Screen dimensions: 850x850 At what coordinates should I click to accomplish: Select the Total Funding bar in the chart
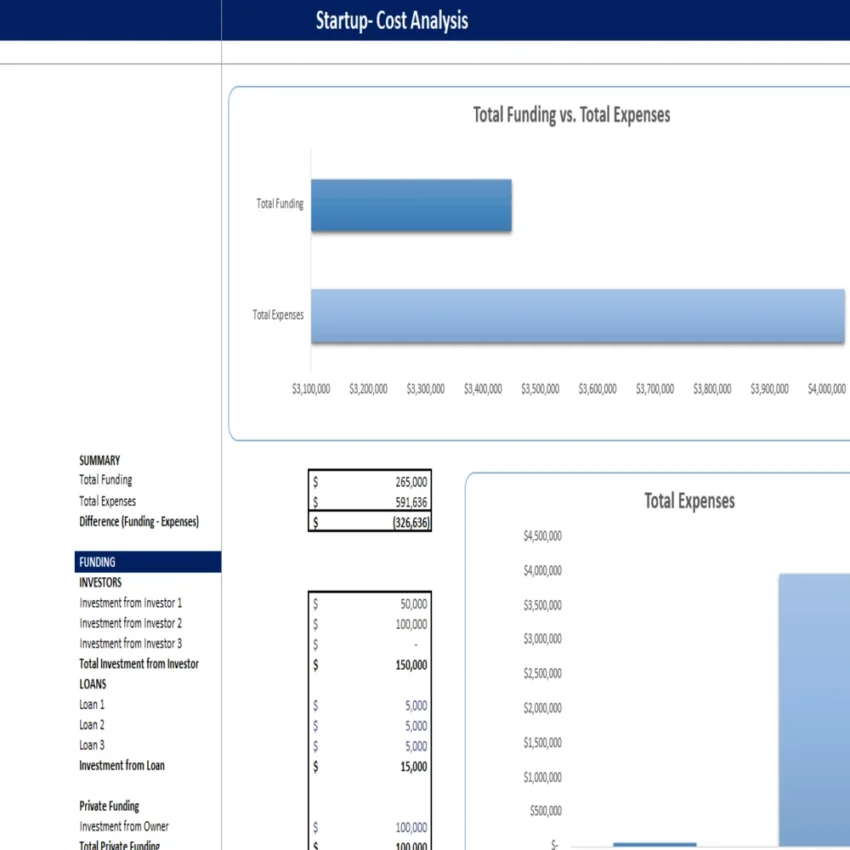pos(410,204)
